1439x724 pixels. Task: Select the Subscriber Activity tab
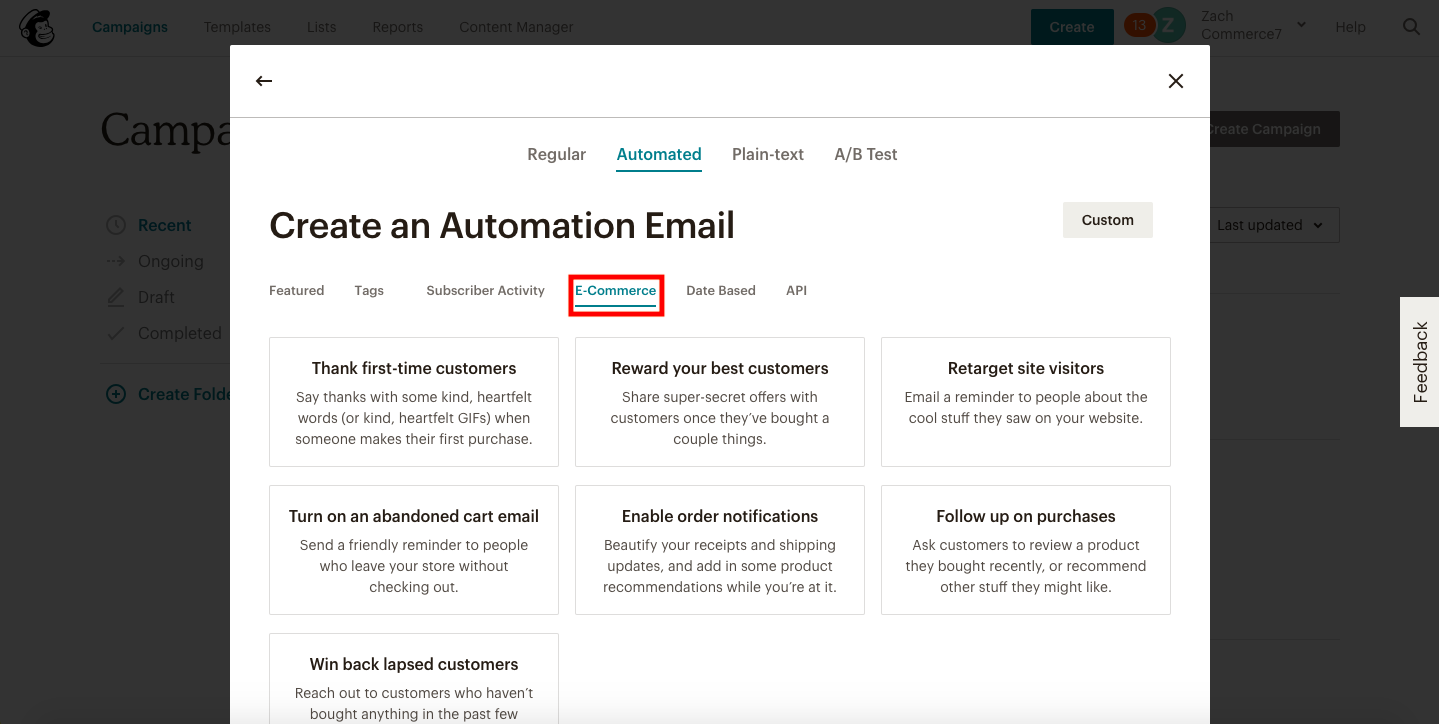pyautogui.click(x=485, y=290)
